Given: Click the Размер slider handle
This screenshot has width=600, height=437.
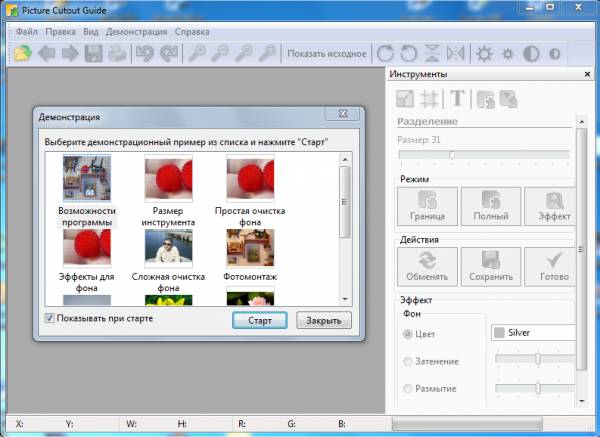Looking at the screenshot, I should pos(452,155).
